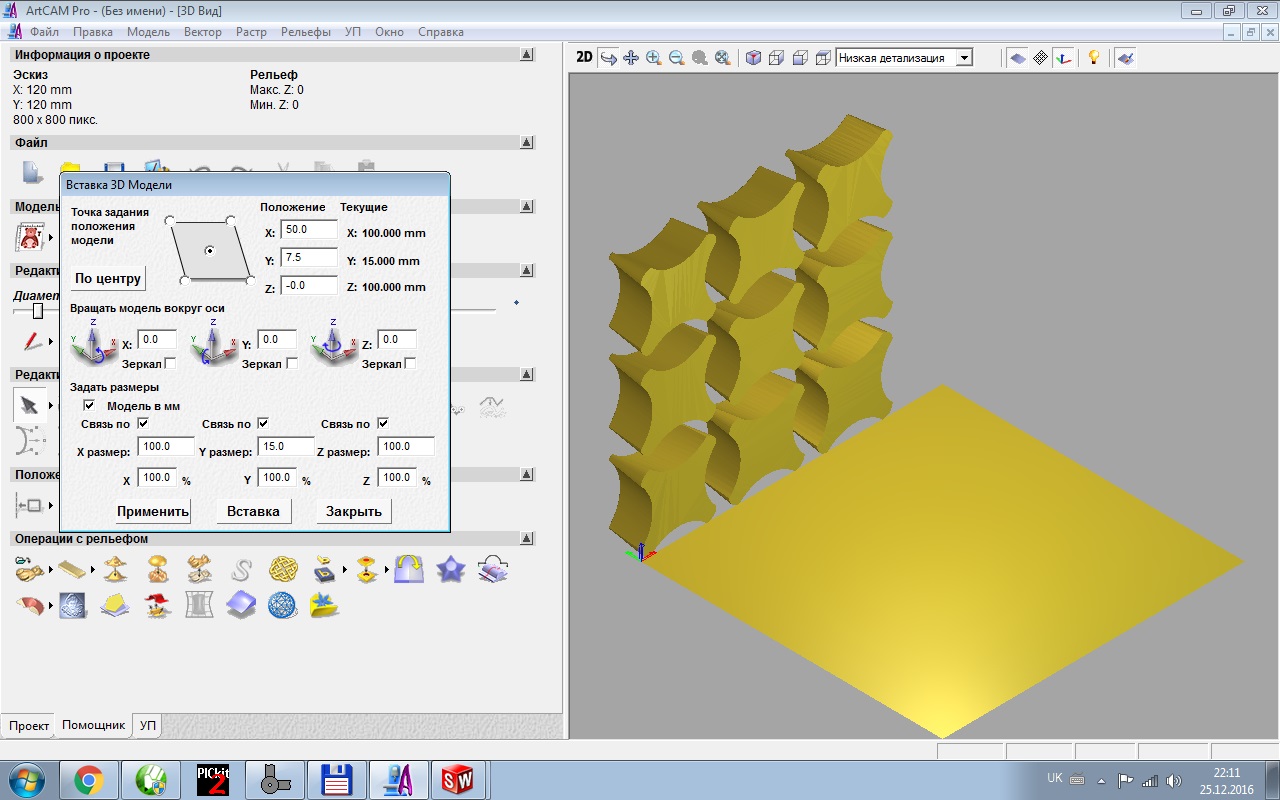Open the Справка menu
Screen dimensions: 1280x800
[x=441, y=32]
